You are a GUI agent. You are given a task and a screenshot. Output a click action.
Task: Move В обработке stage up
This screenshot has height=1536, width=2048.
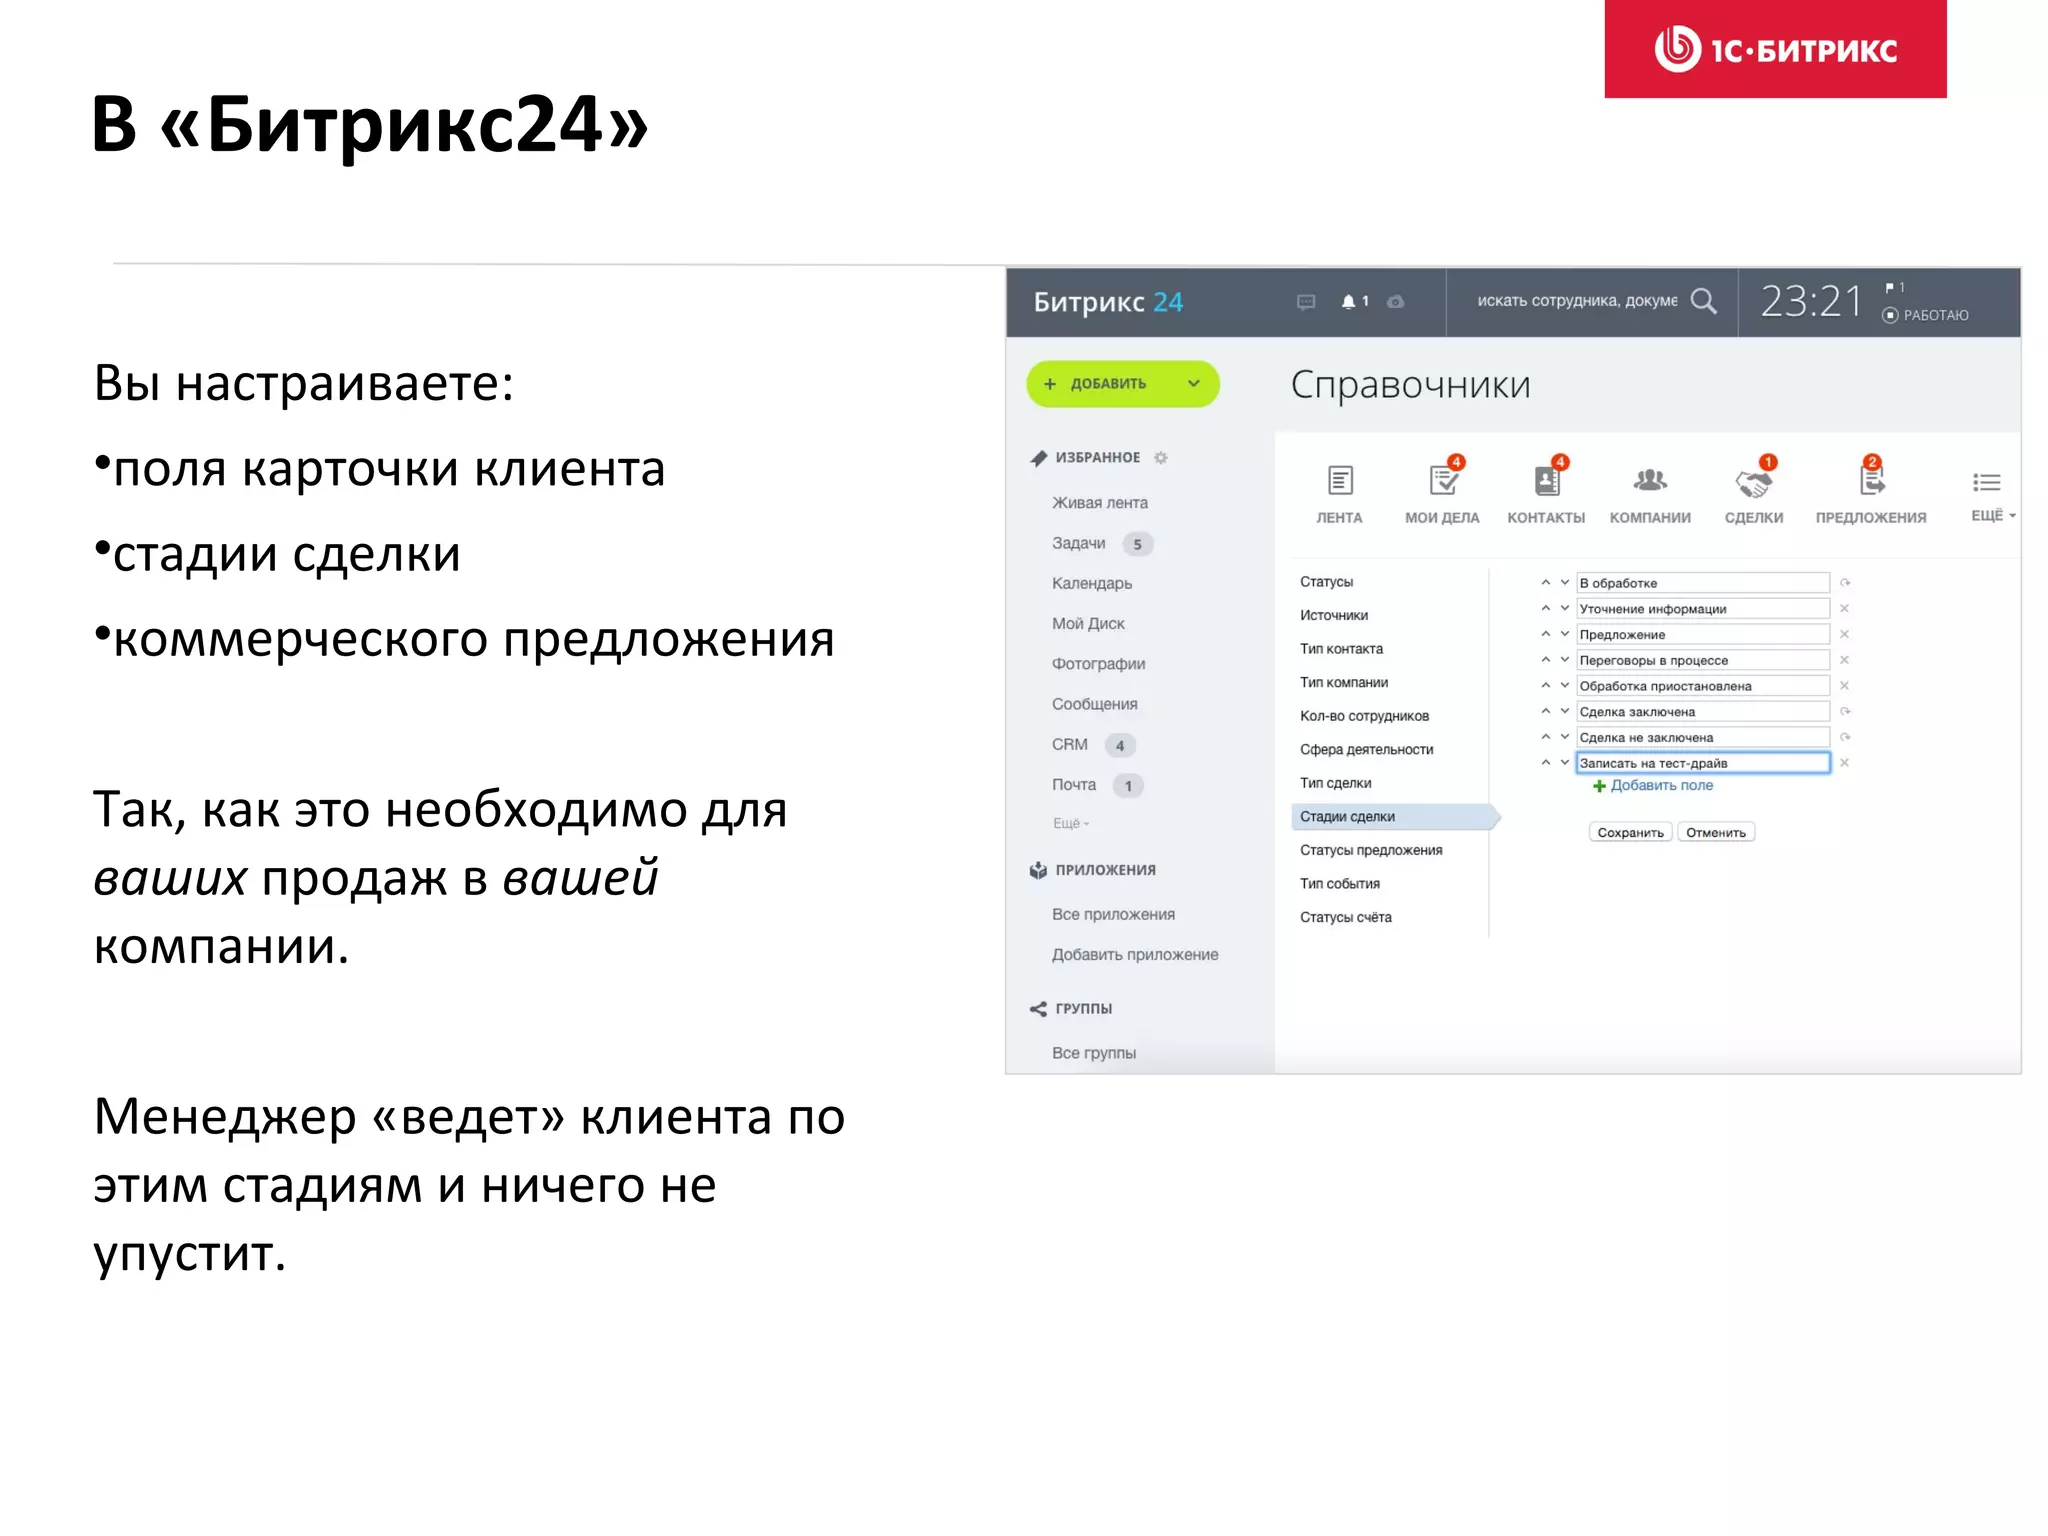pos(1546,582)
